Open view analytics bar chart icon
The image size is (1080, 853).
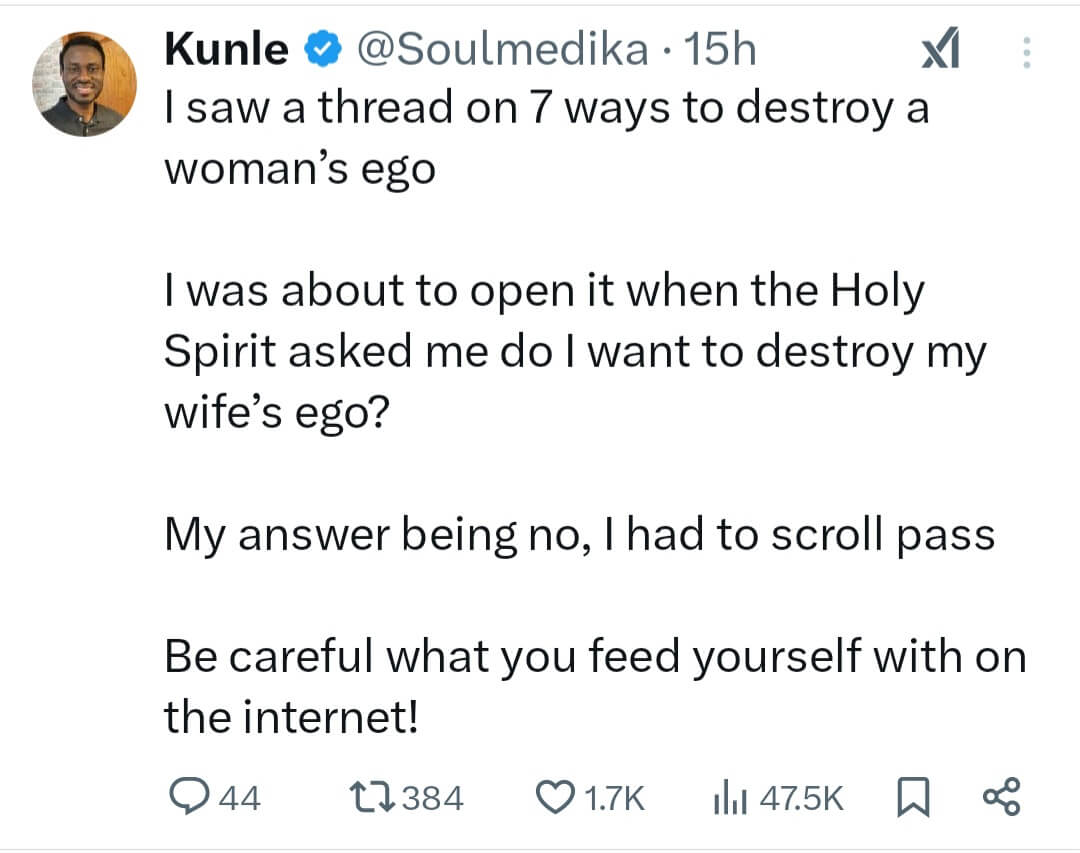[x=728, y=797]
